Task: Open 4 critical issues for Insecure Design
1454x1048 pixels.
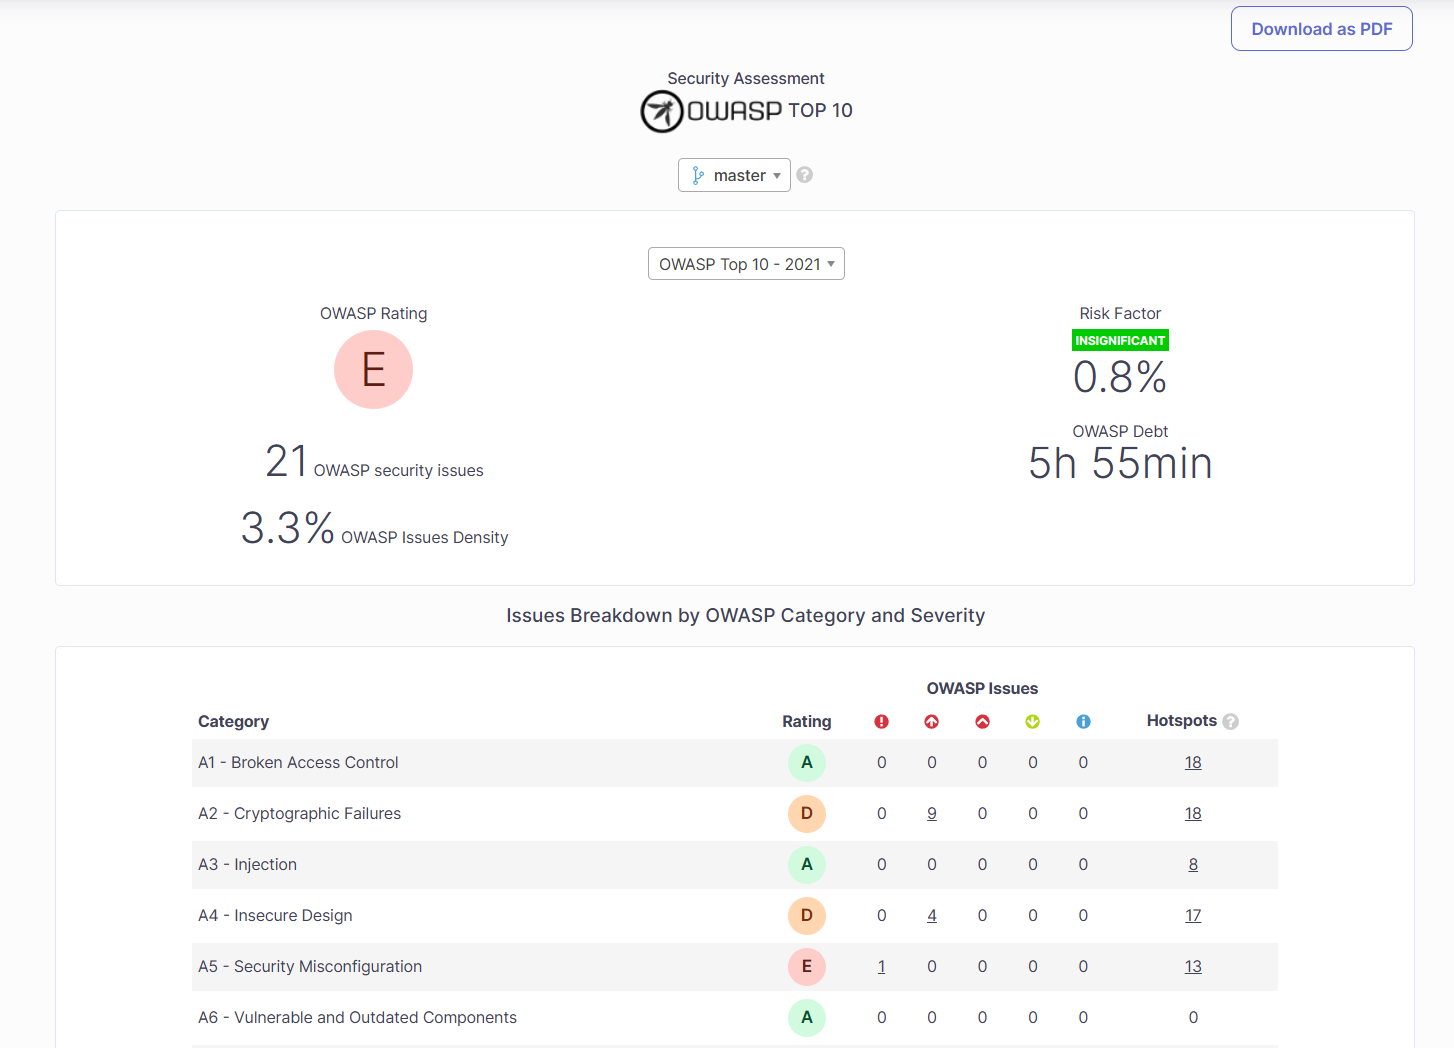Action: [x=932, y=916]
